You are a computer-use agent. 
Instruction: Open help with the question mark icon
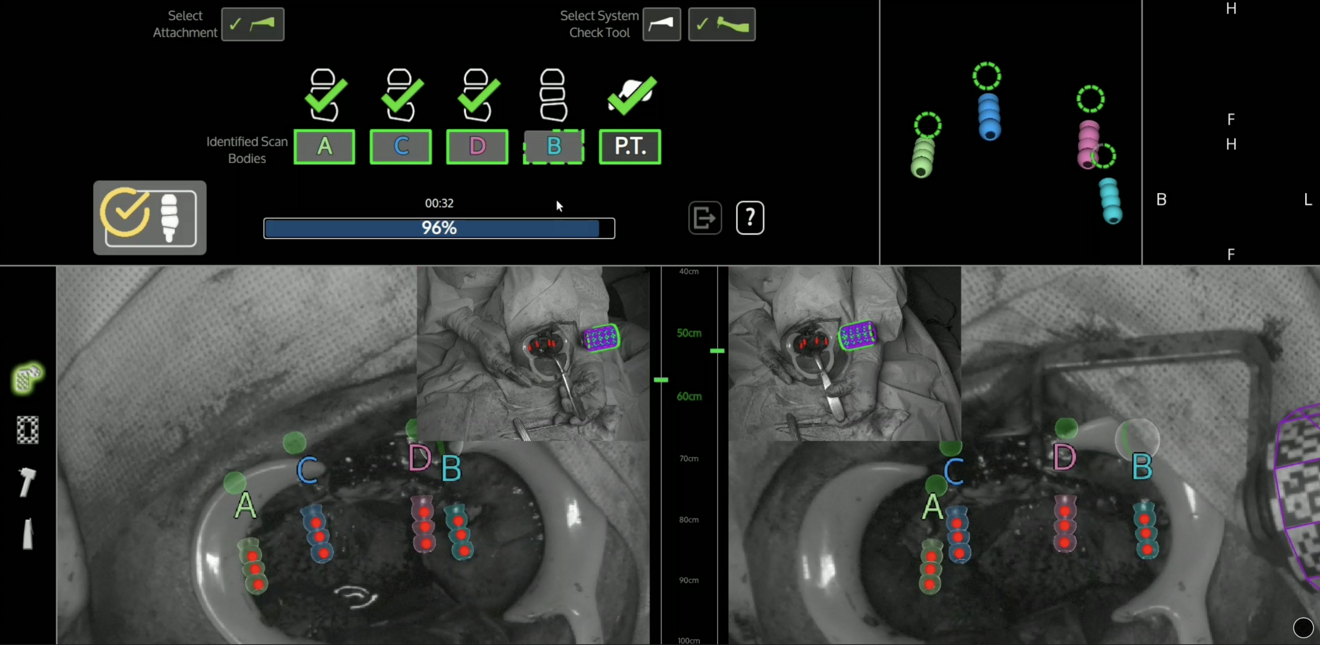[750, 217]
